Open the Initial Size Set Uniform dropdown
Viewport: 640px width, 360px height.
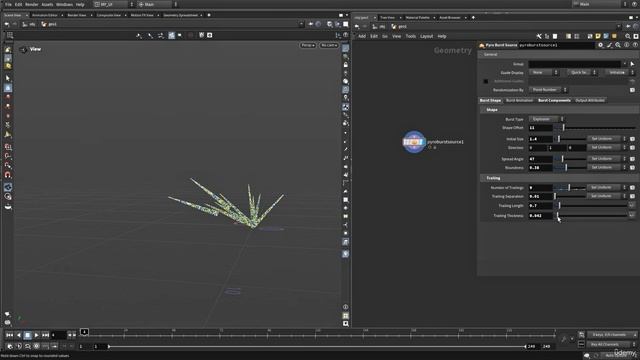[607, 139]
